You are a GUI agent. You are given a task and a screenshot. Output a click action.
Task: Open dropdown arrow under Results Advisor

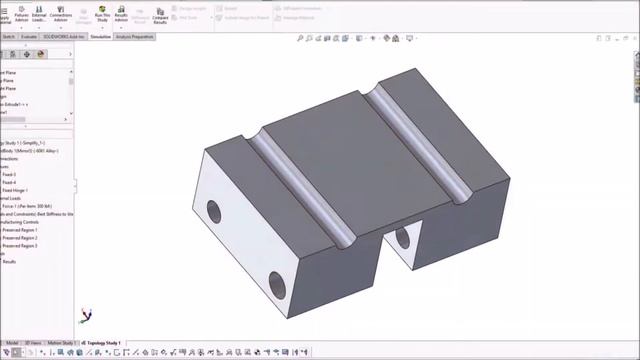pyautogui.click(x=121, y=28)
